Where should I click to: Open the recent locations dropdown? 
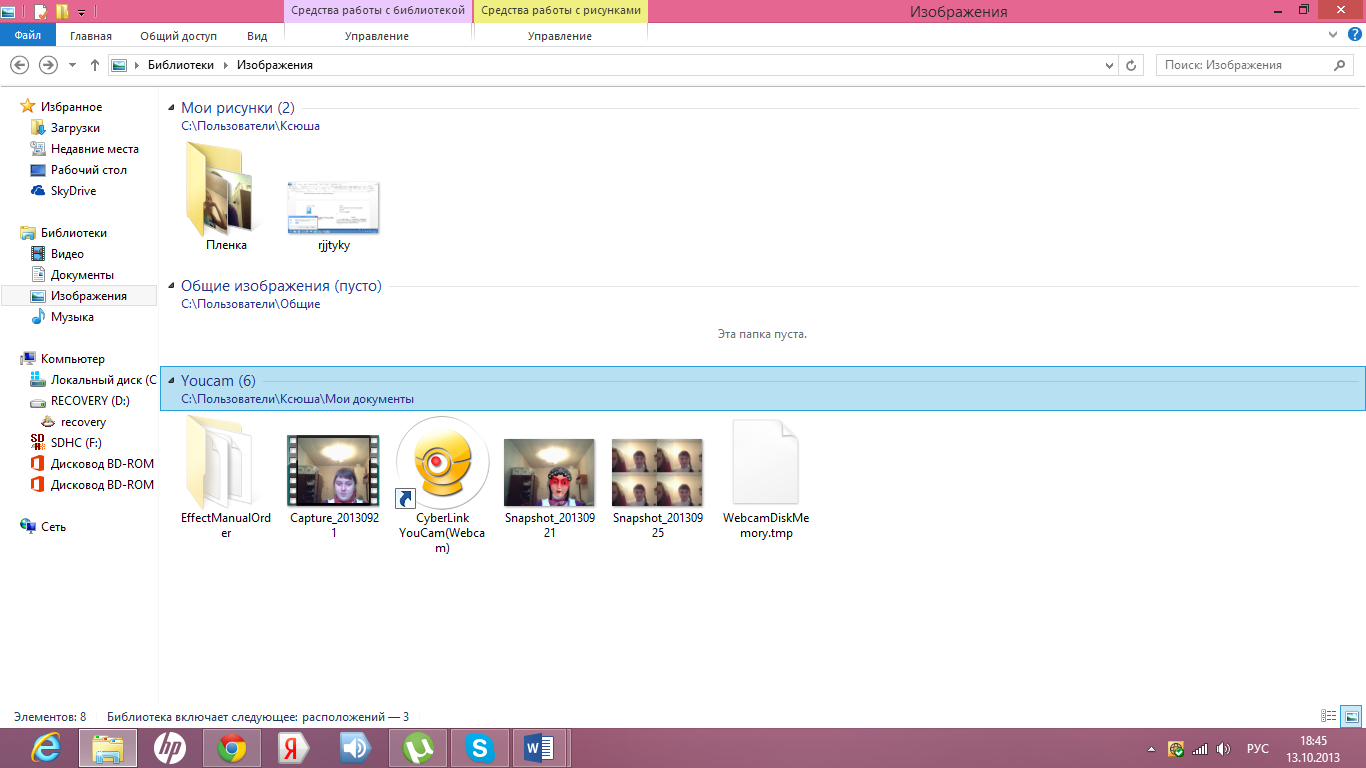72,65
